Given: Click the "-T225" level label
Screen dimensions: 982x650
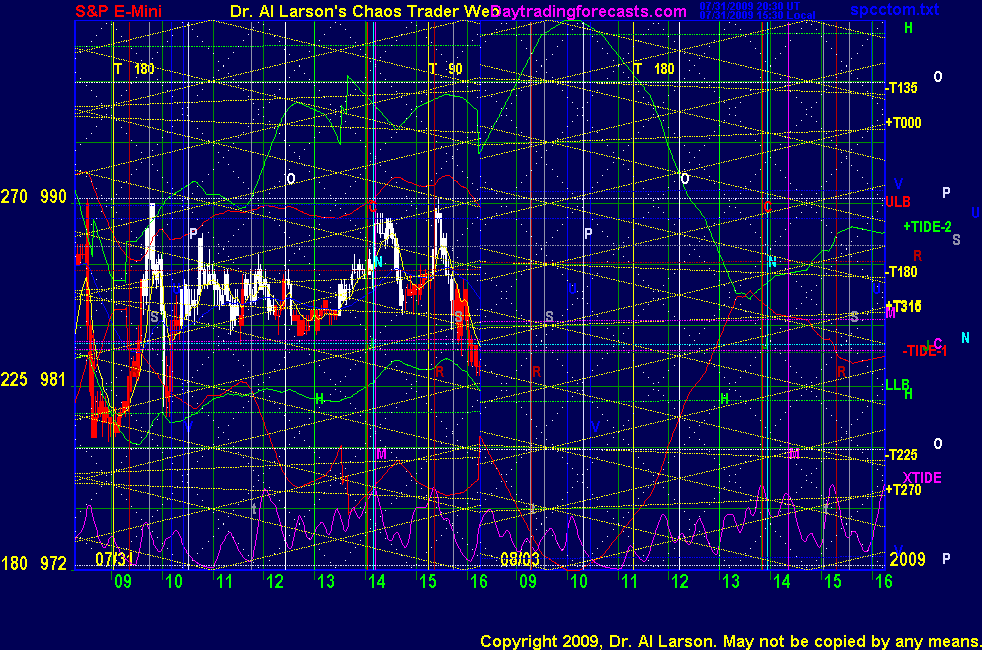Looking at the screenshot, I should point(902,455).
